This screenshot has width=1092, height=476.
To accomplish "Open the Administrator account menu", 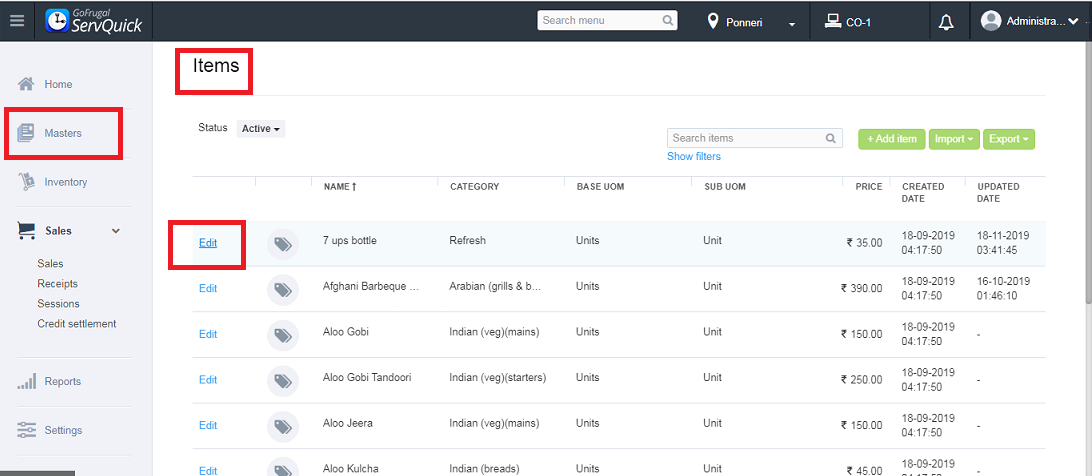I will click(x=1029, y=21).
